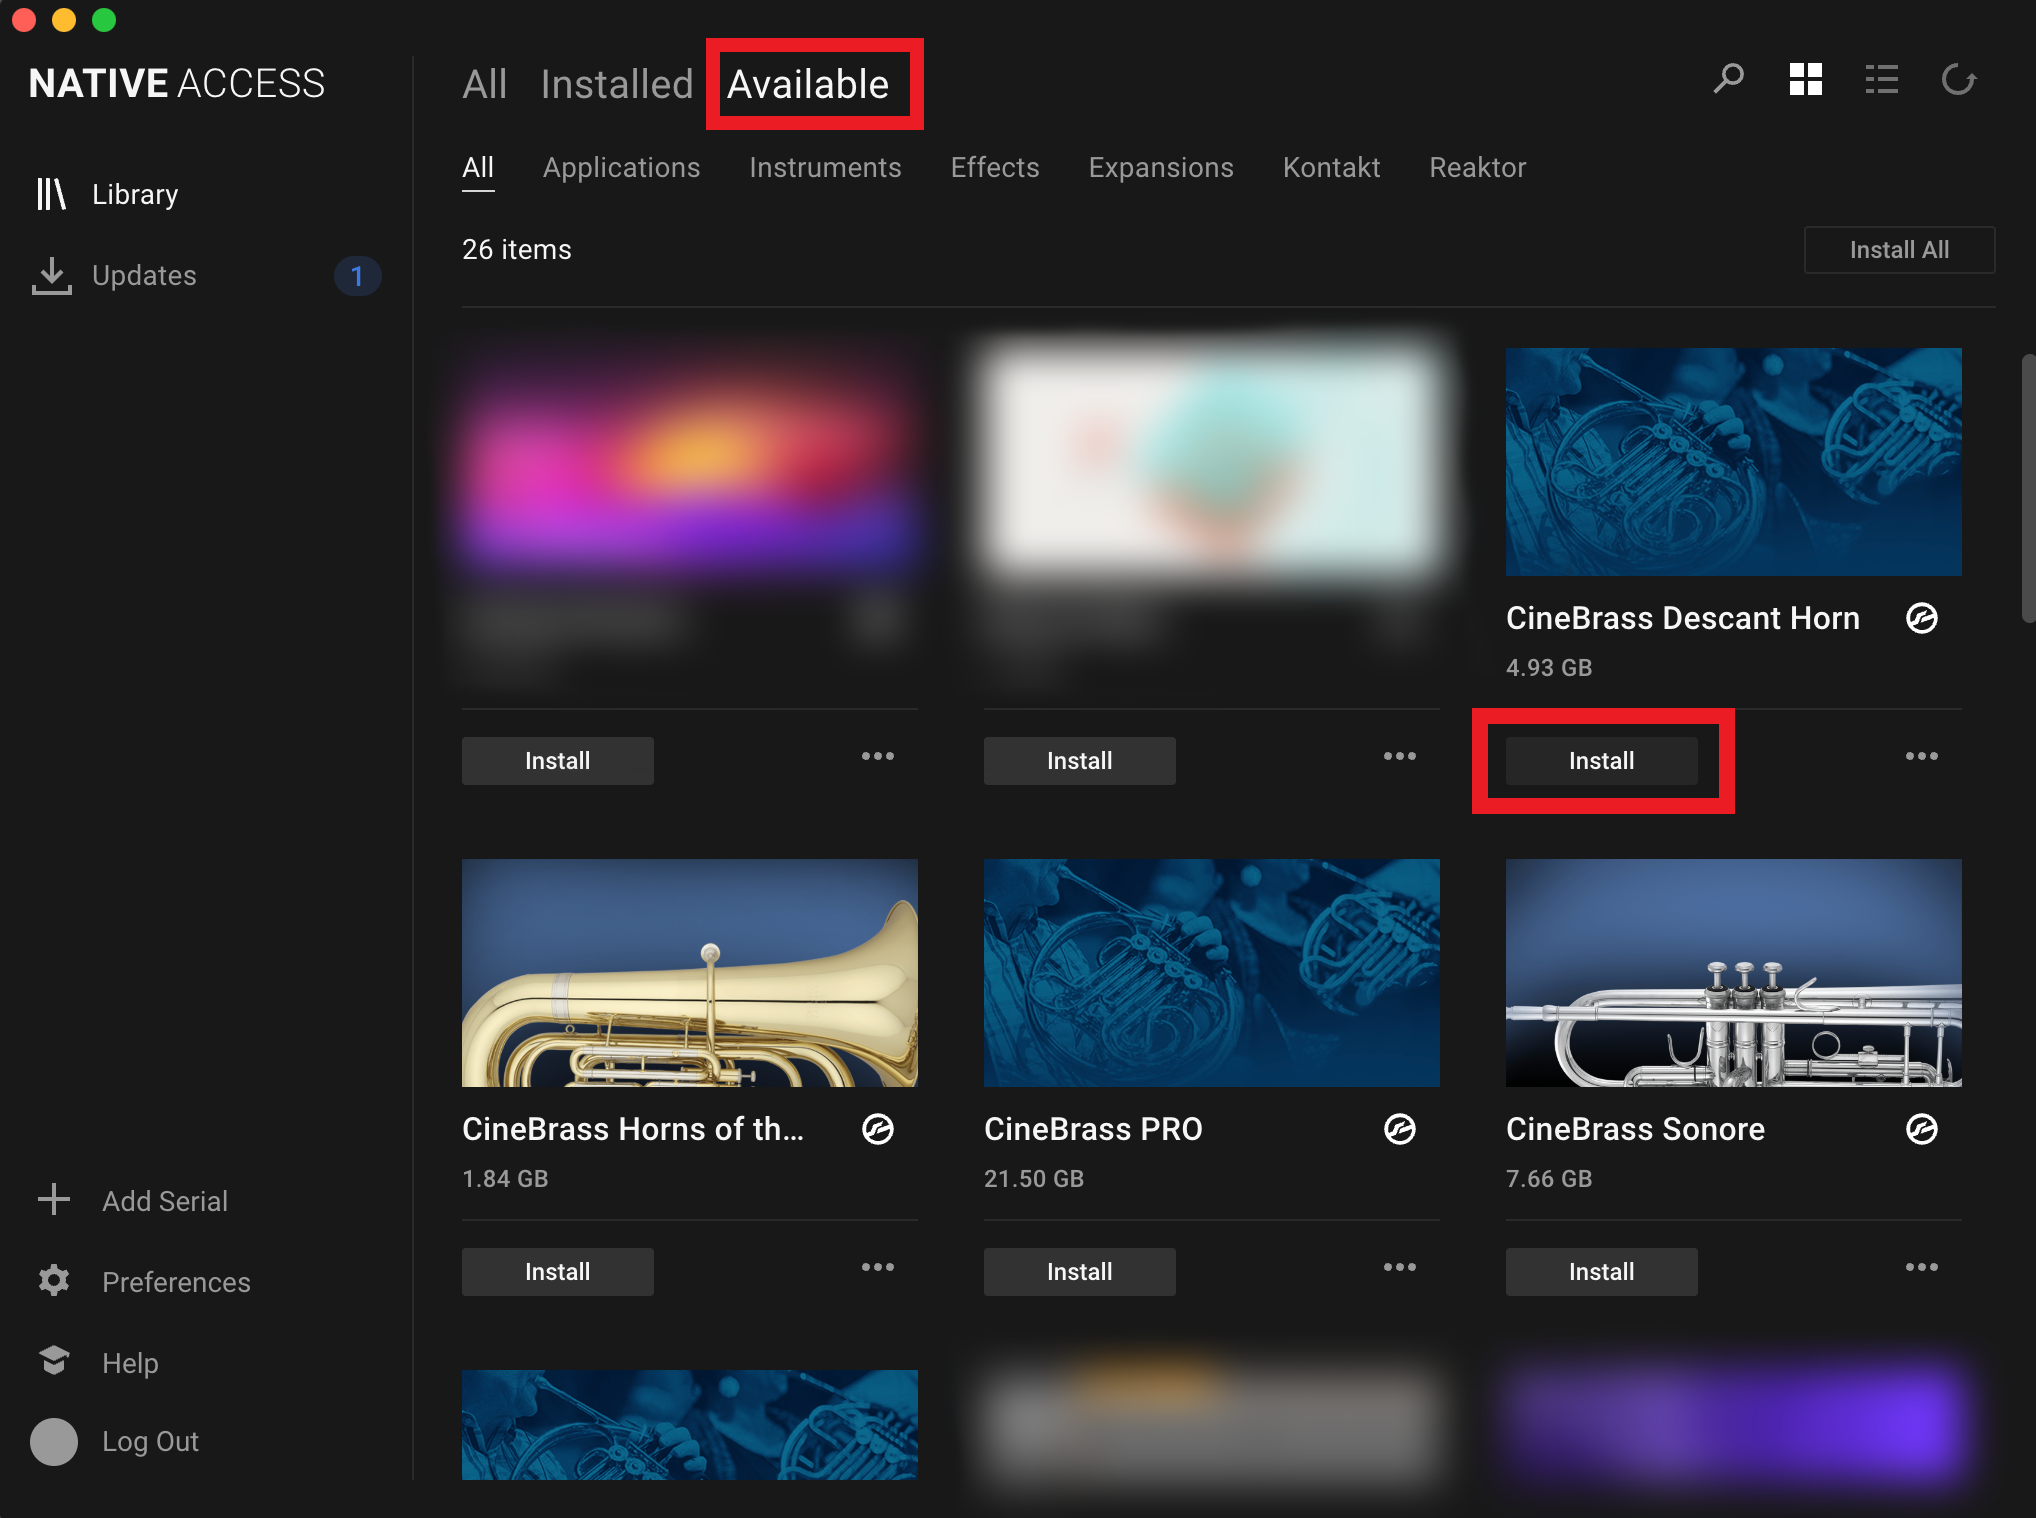Image resolution: width=2036 pixels, height=1518 pixels.
Task: Click the product list scrollbar
Action: point(2028,488)
